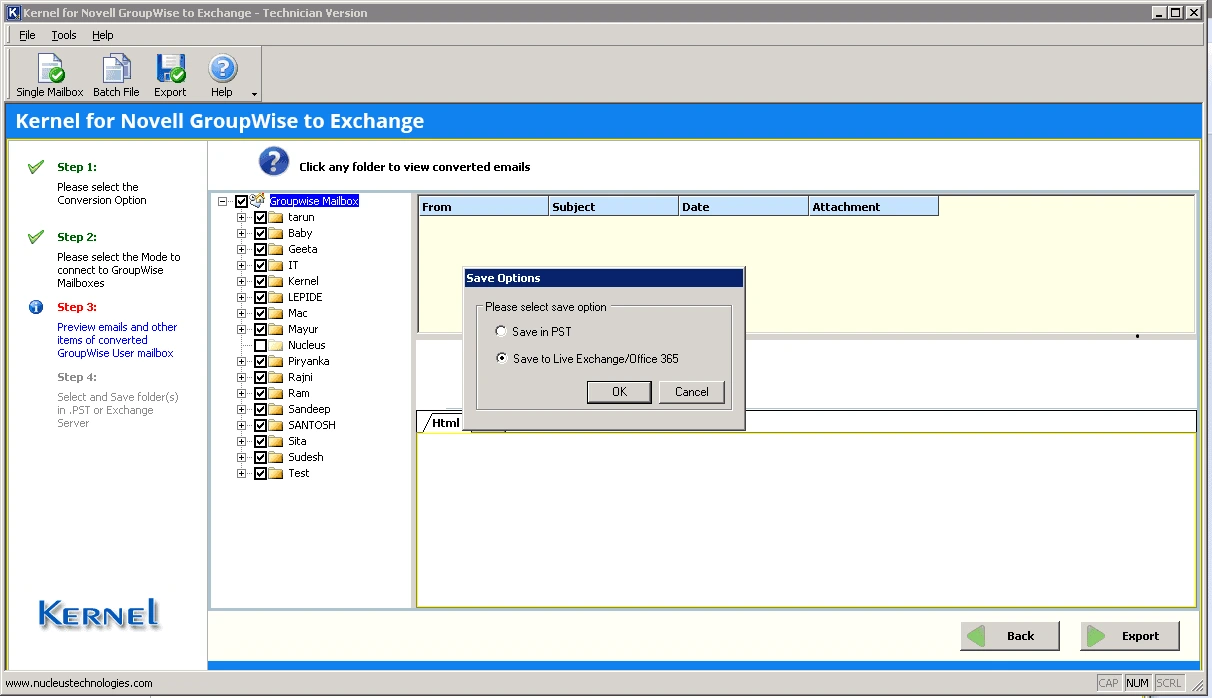
Task: Click the Sudesh folder name
Action: pos(306,457)
